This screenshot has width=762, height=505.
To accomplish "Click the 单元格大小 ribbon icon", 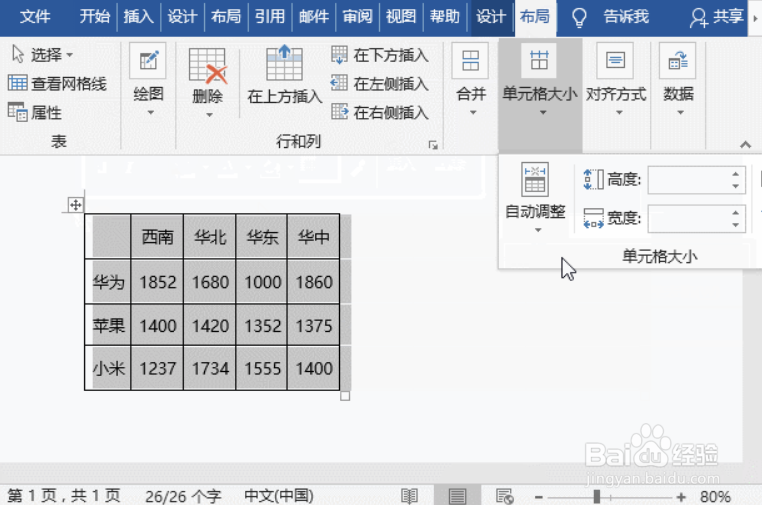I will 539,60.
